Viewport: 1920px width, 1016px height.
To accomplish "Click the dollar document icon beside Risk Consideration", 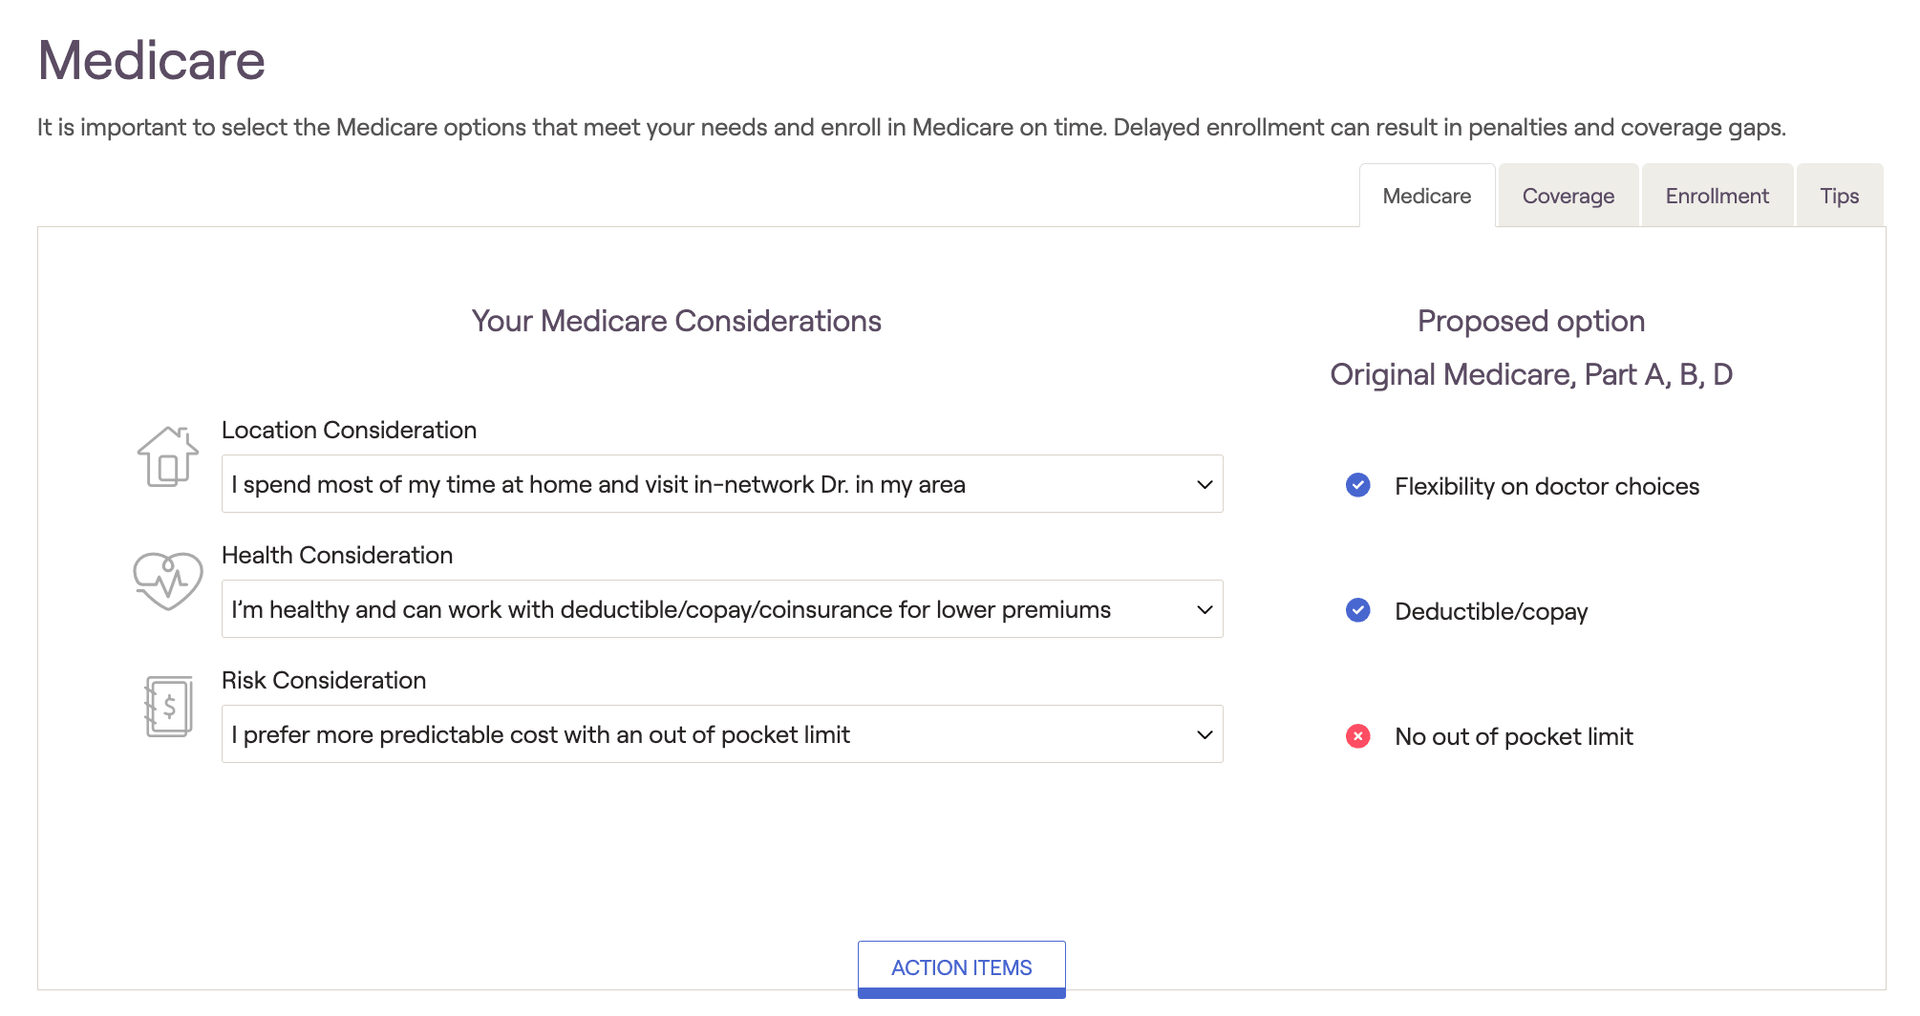I will pos(168,706).
